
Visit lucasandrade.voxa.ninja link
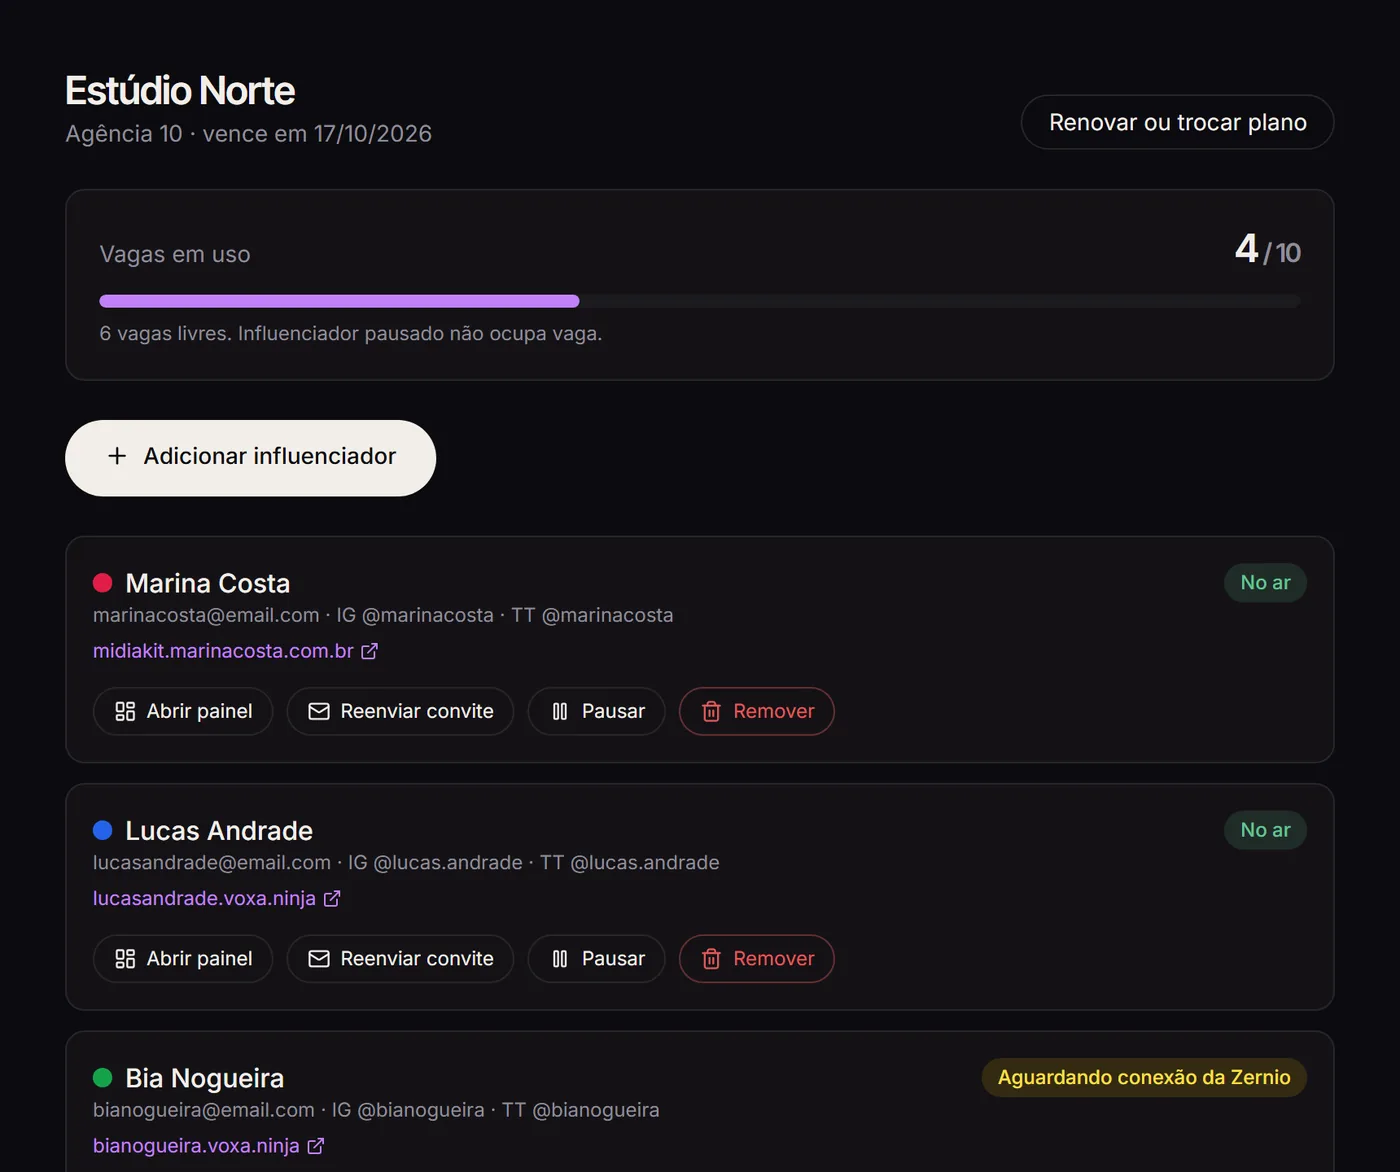(204, 899)
